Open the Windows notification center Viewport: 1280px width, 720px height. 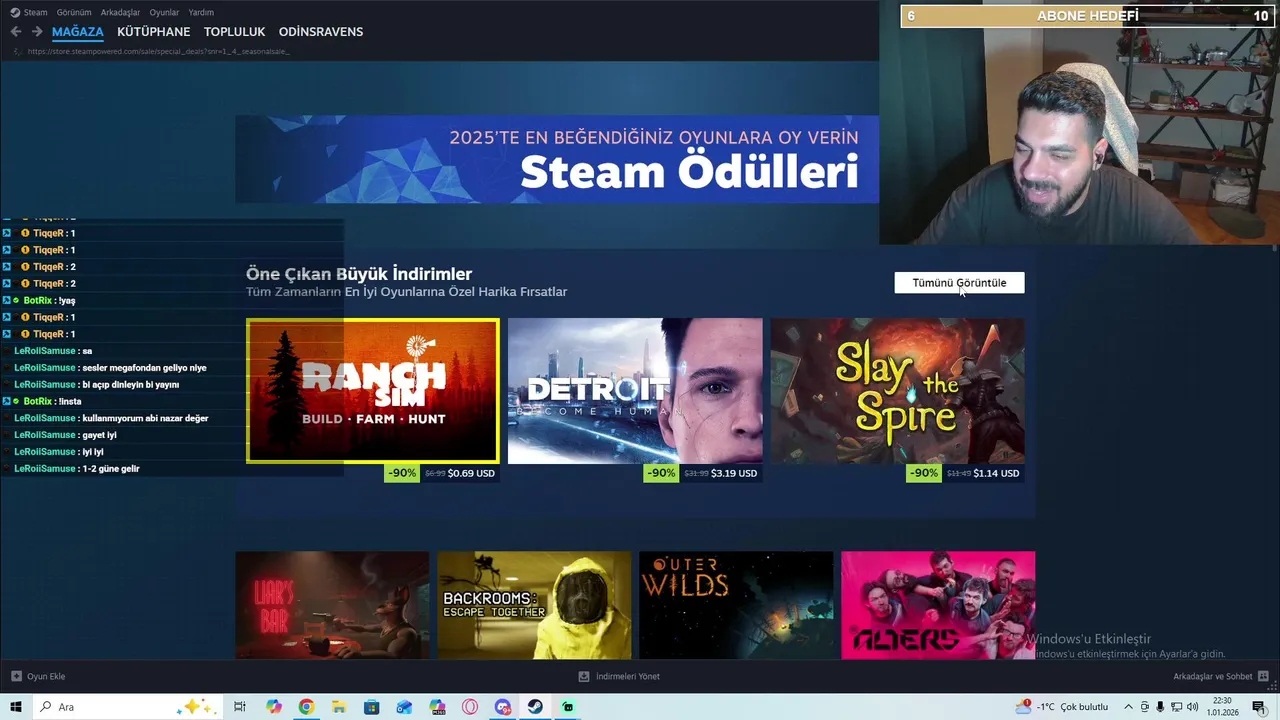1259,707
